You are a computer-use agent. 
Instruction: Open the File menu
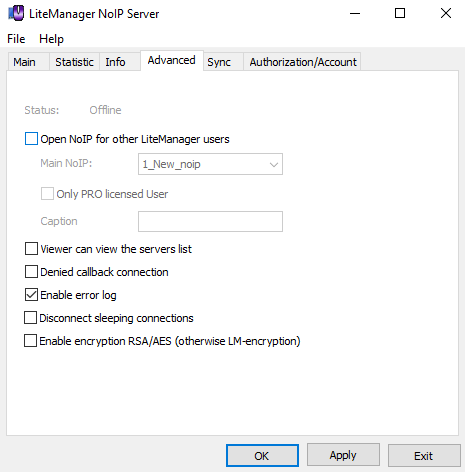16,39
